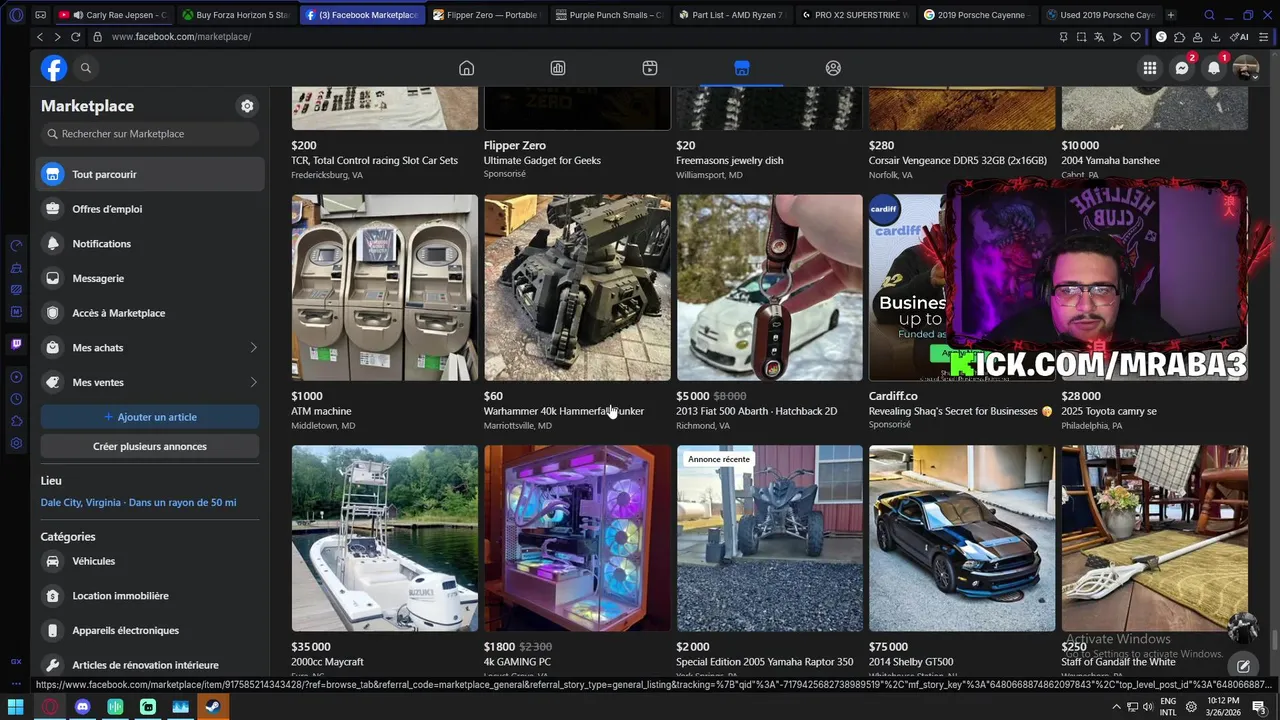The height and width of the screenshot is (720, 1280).
Task: Open Articles de rénovation intérieure category
Action: tap(150, 665)
